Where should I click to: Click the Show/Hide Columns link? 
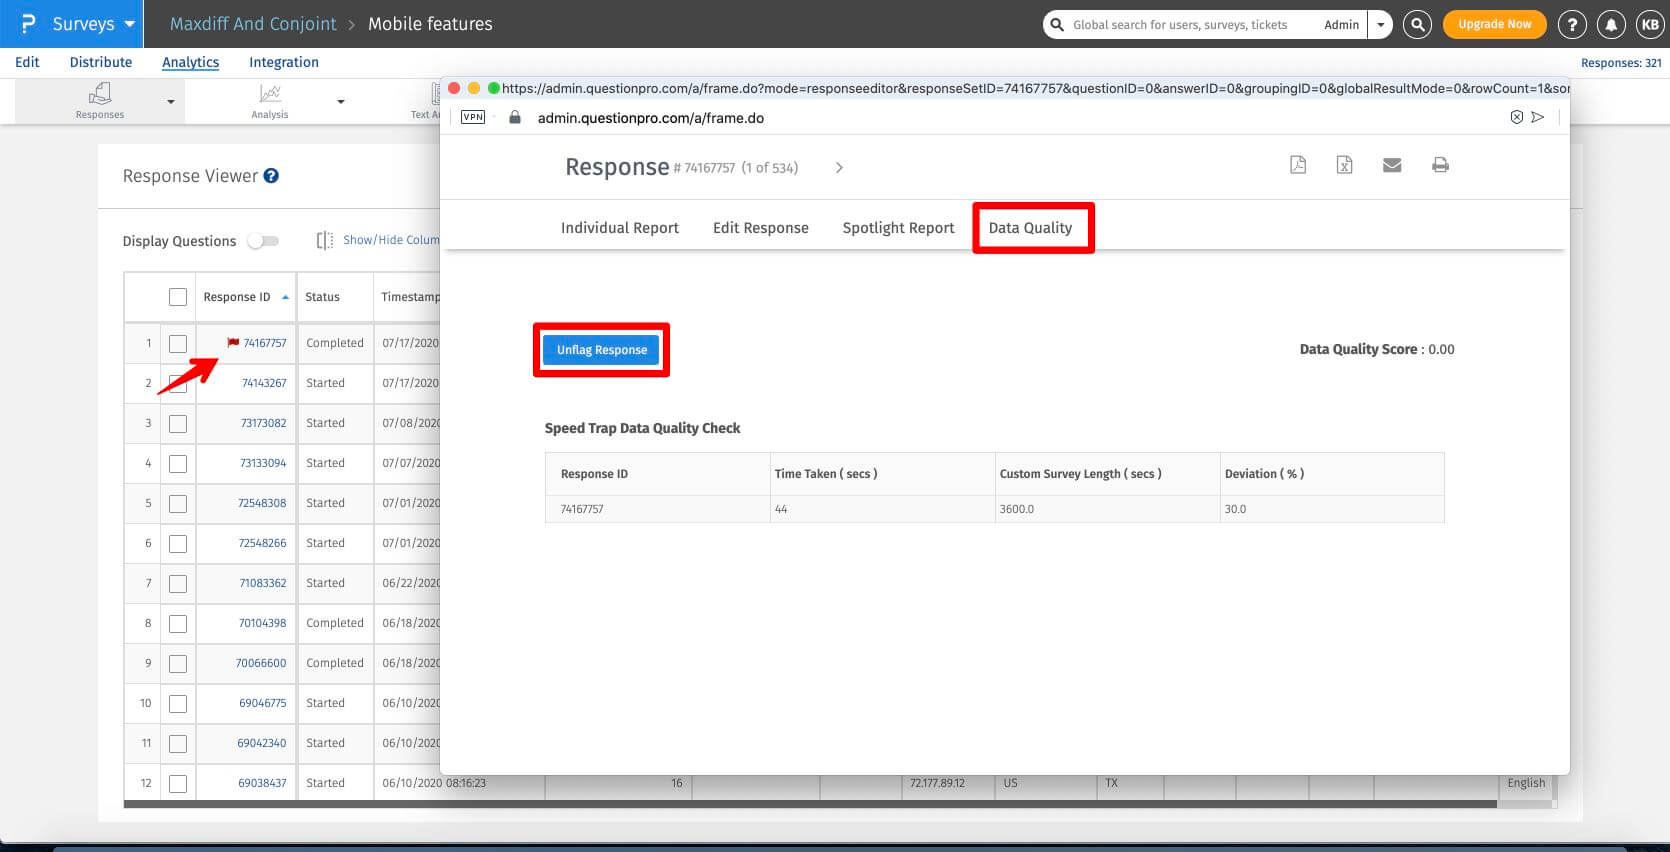coord(391,240)
